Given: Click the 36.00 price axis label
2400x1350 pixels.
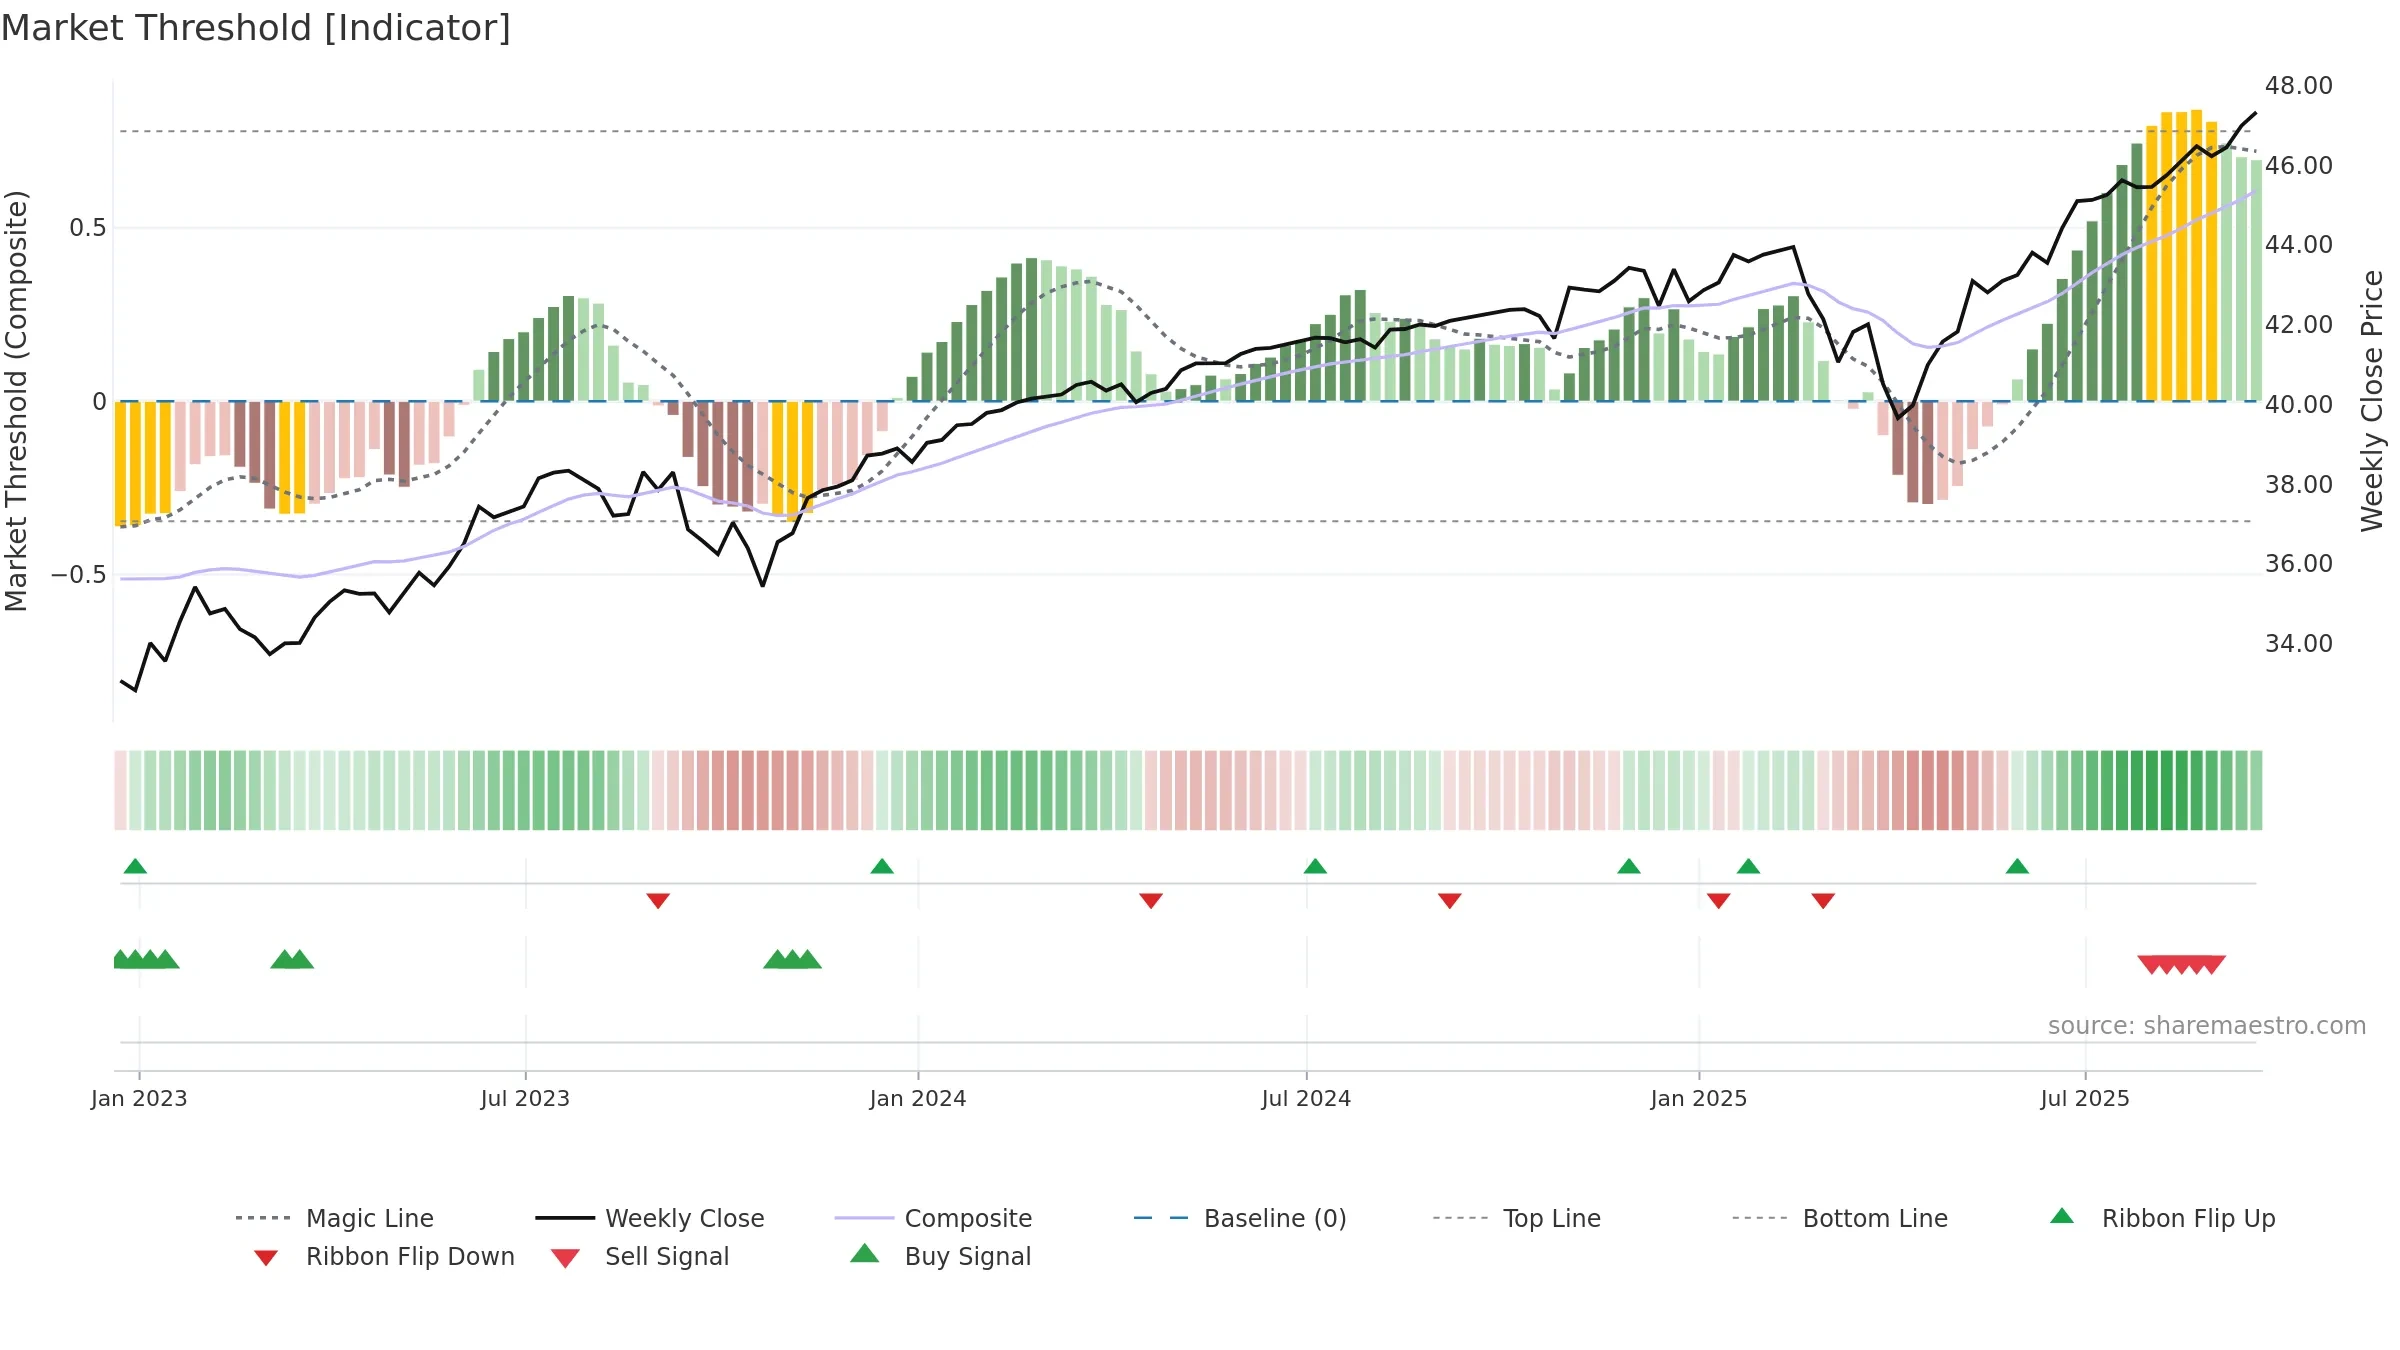Looking at the screenshot, I should coord(2299,563).
